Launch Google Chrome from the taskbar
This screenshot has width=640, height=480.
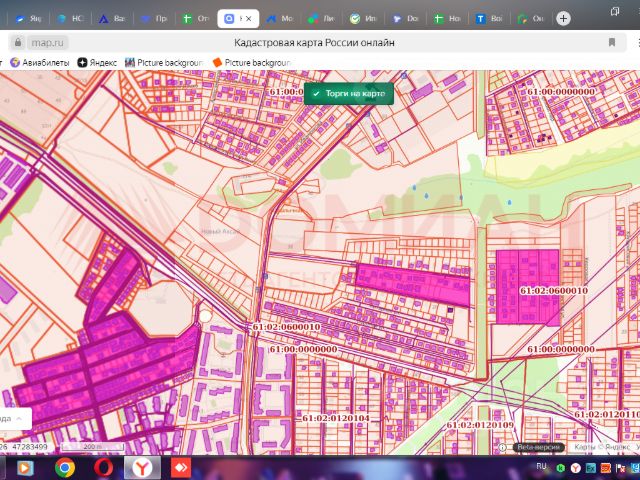pos(64,467)
